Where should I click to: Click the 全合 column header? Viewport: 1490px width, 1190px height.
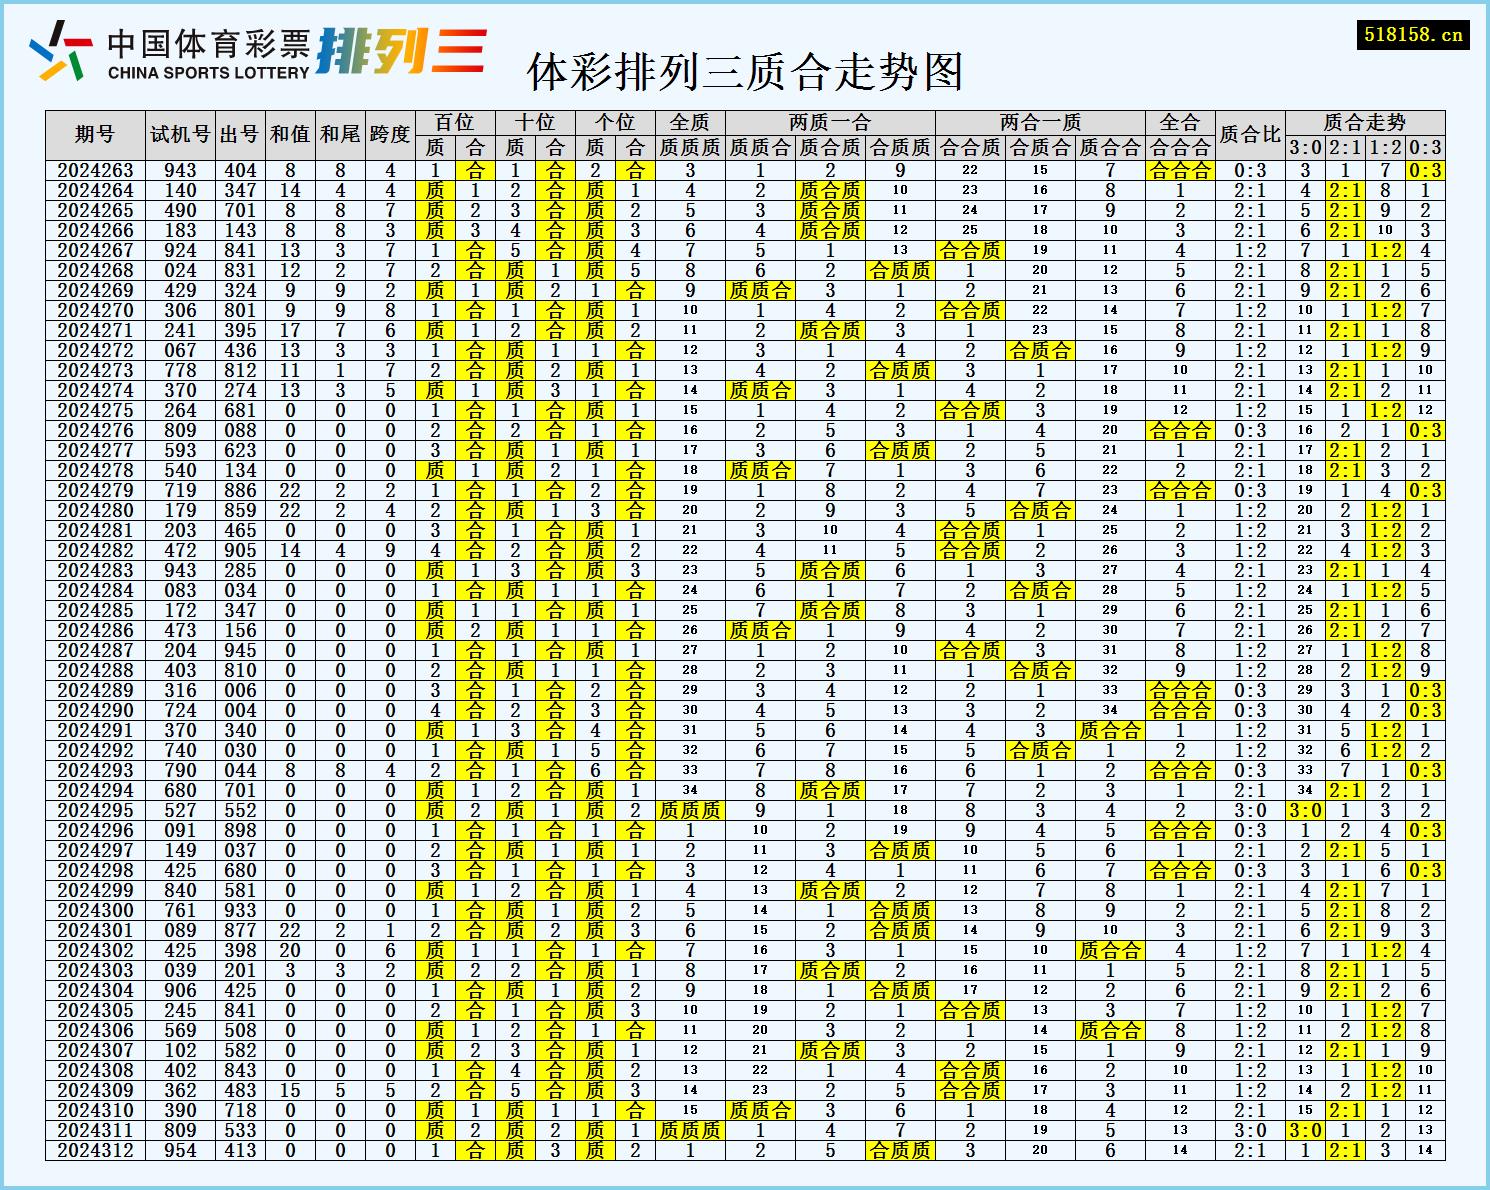(x=1180, y=122)
